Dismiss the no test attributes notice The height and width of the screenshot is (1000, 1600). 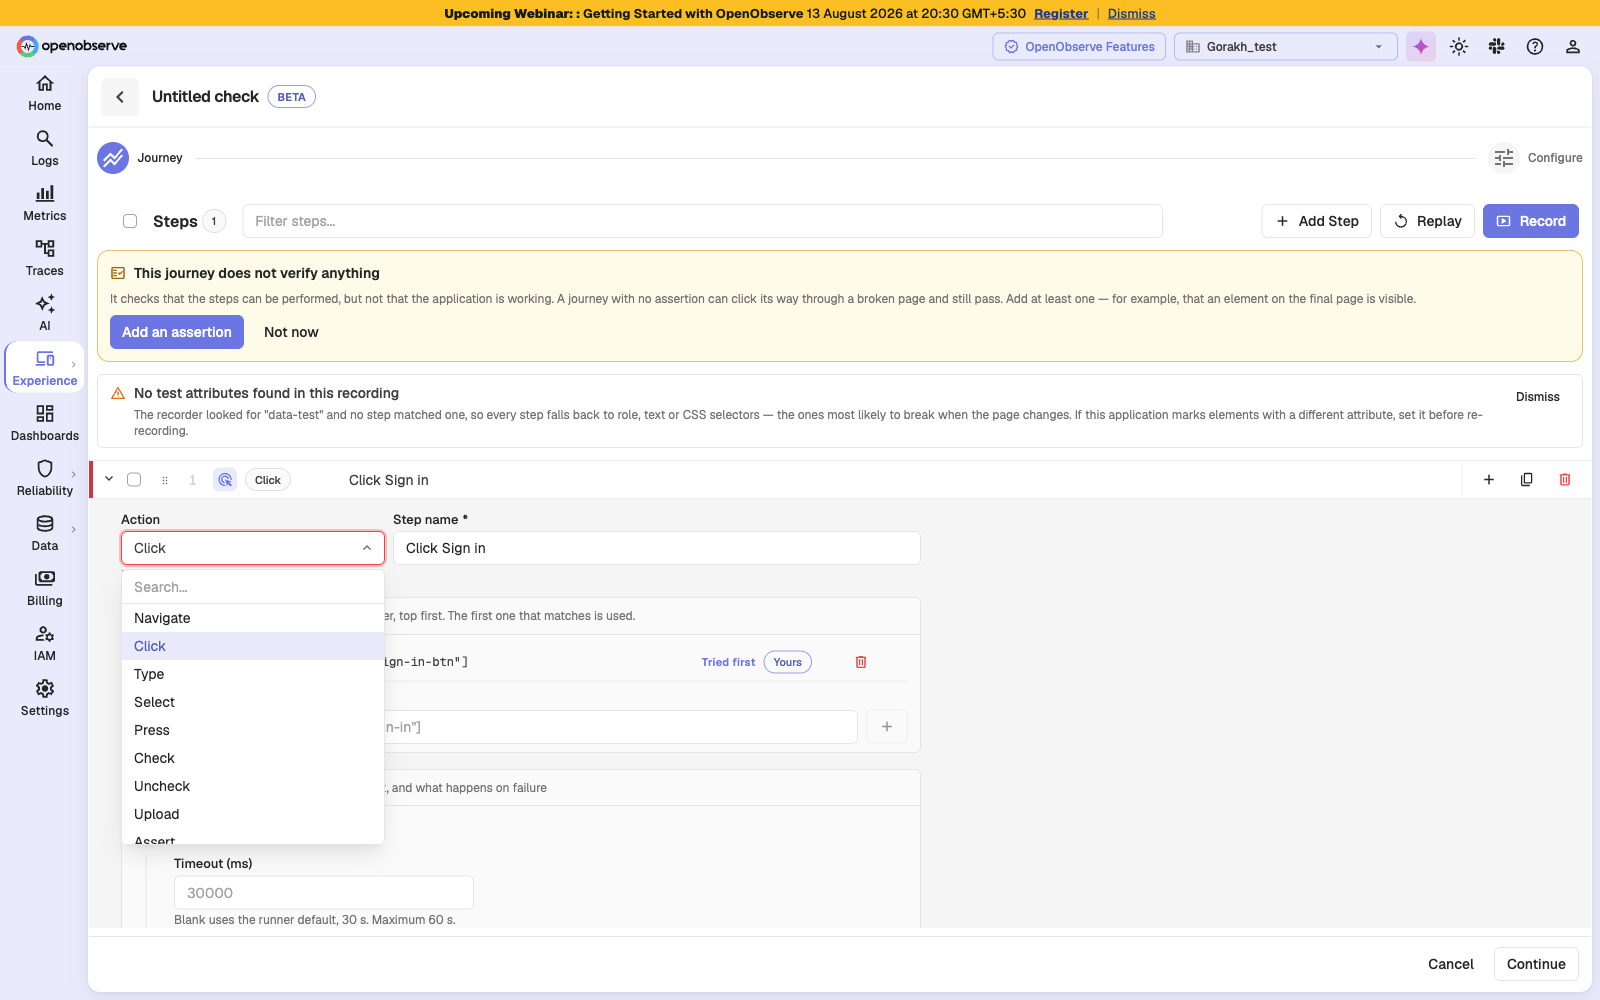[1537, 397]
